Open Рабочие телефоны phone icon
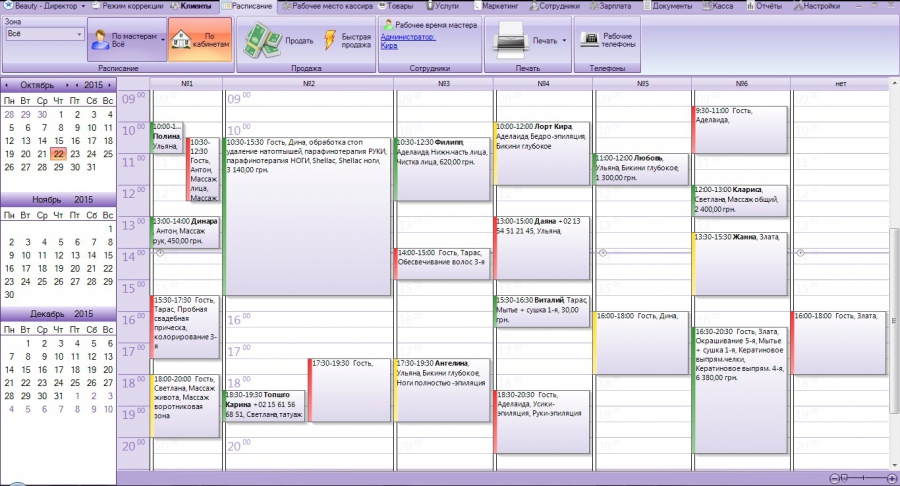Viewport: 900px width, 486px height. [x=589, y=40]
